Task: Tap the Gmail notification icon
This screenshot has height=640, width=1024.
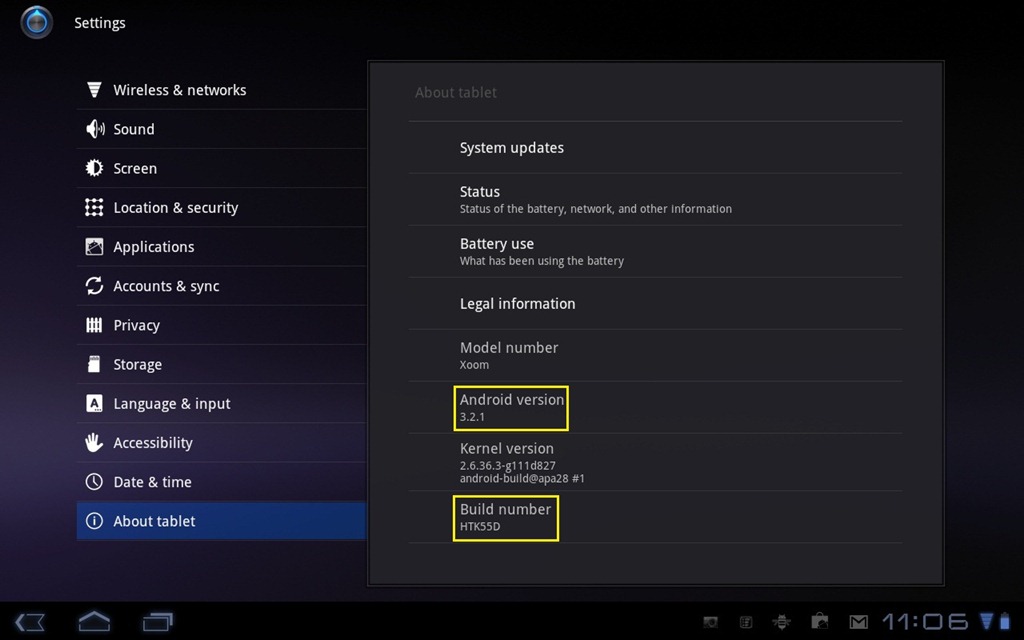Action: [x=858, y=621]
